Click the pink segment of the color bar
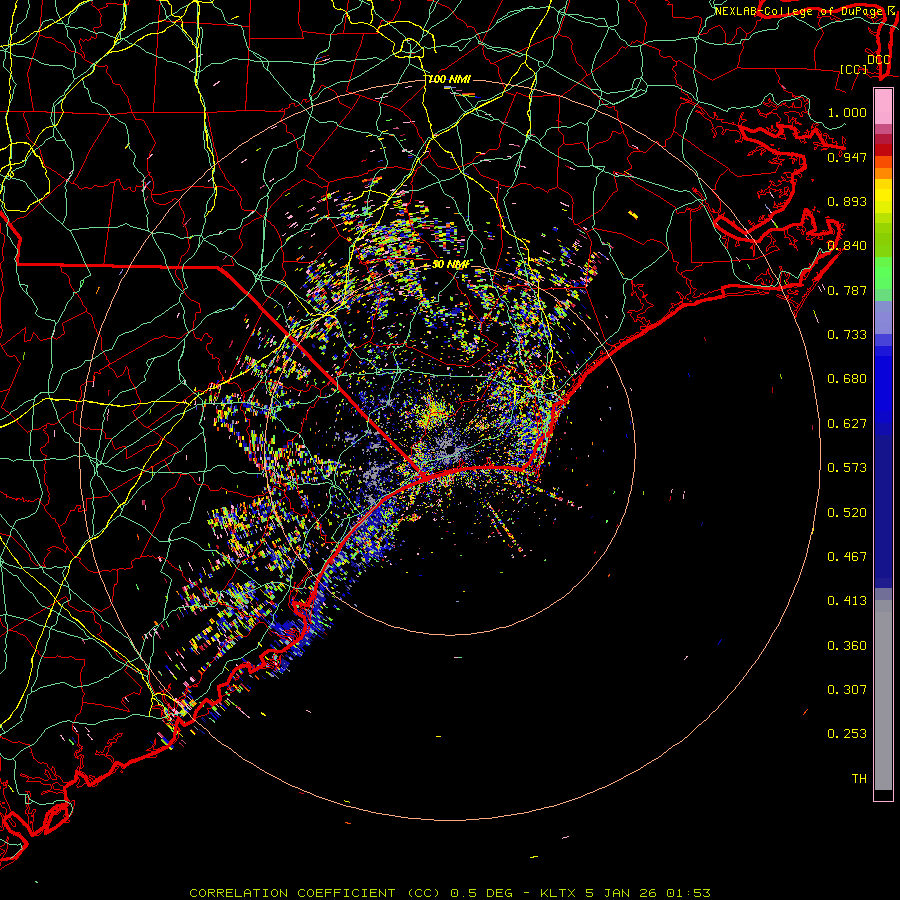 883,106
